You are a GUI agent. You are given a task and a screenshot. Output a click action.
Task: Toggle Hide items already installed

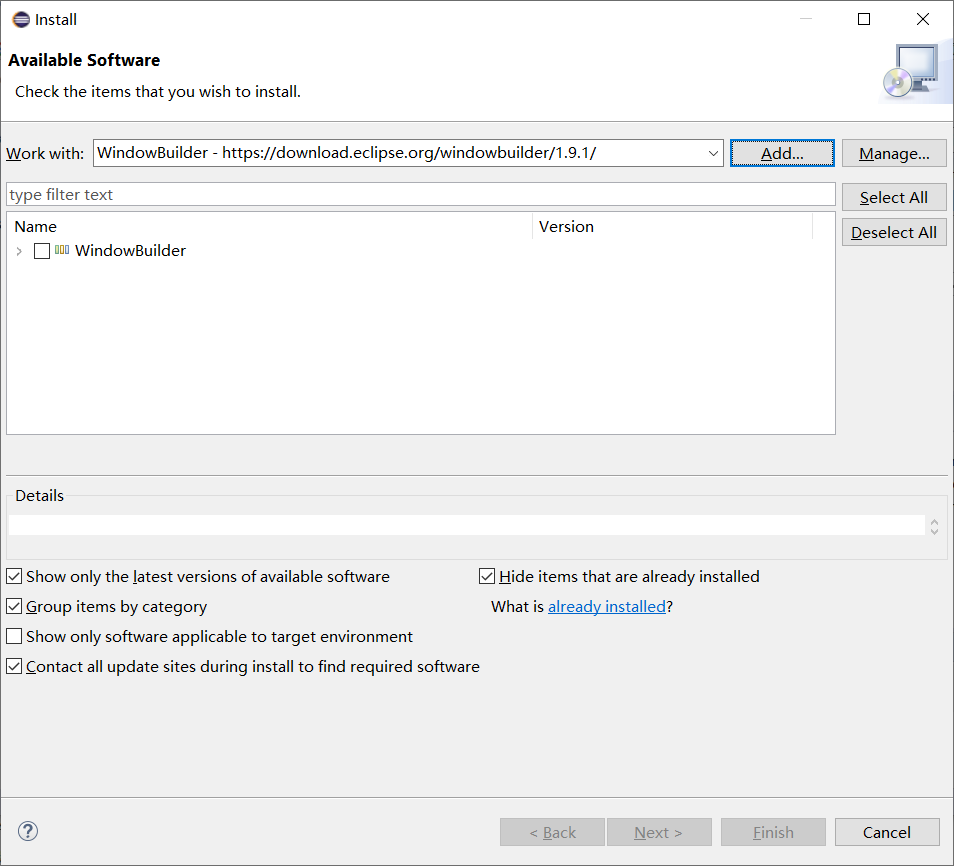487,576
